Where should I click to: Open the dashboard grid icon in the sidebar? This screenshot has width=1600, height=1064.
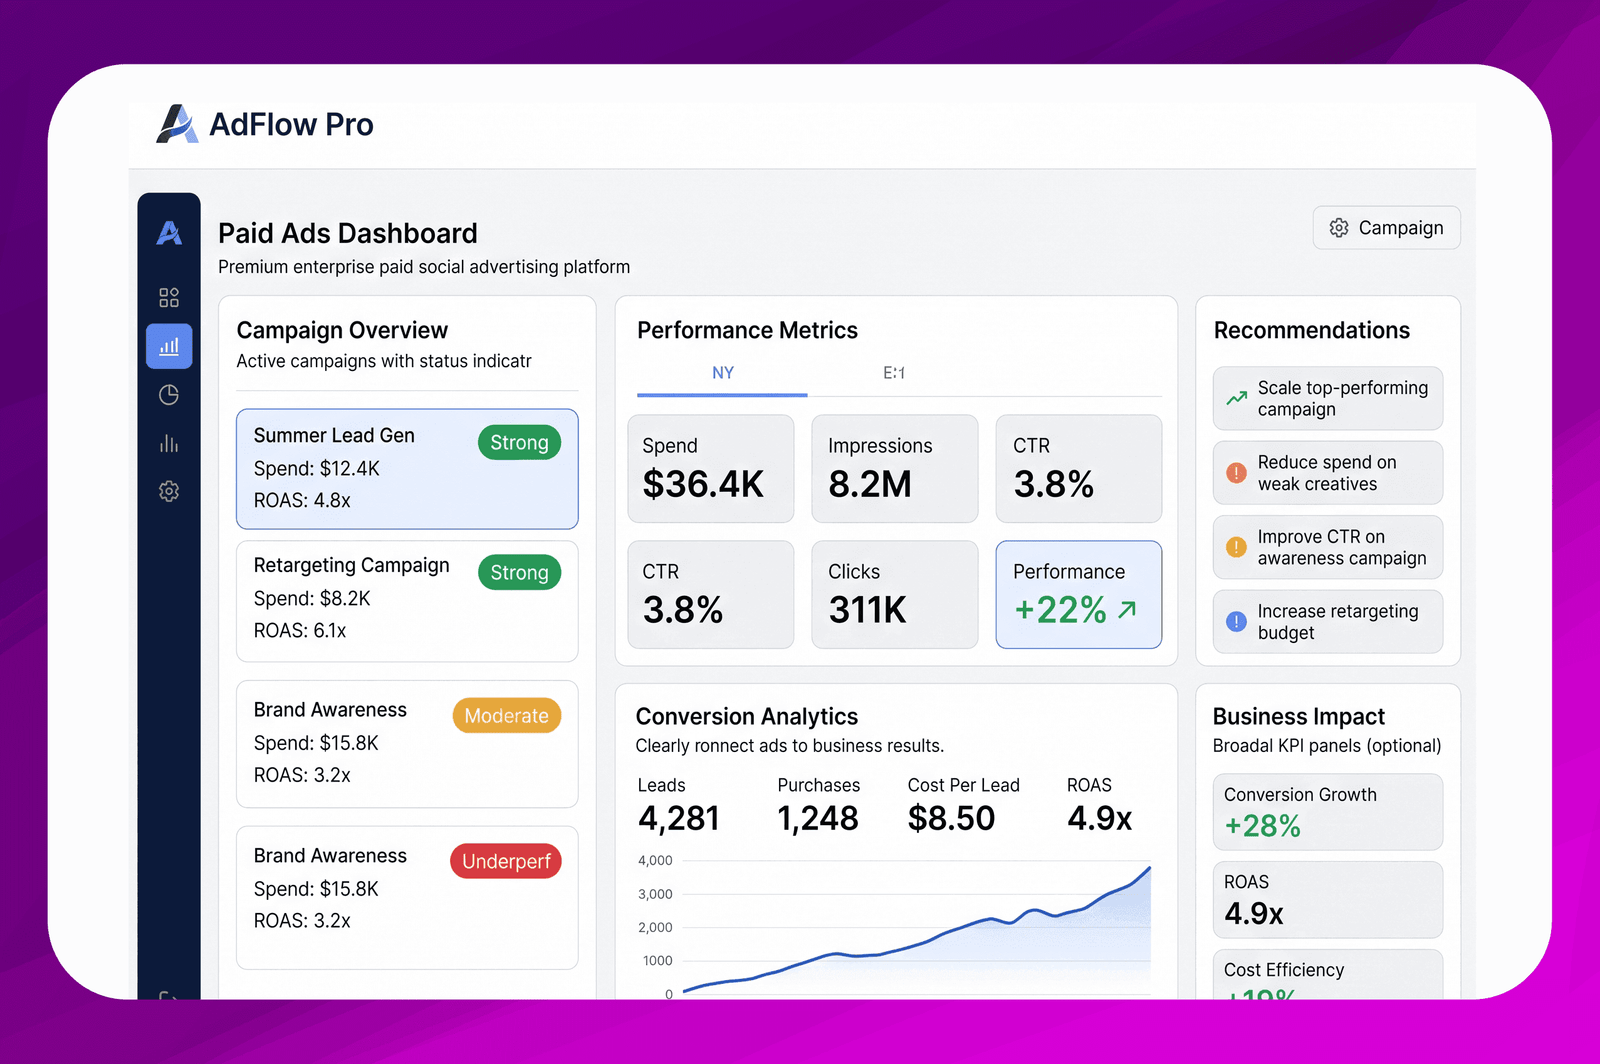pyautogui.click(x=169, y=297)
